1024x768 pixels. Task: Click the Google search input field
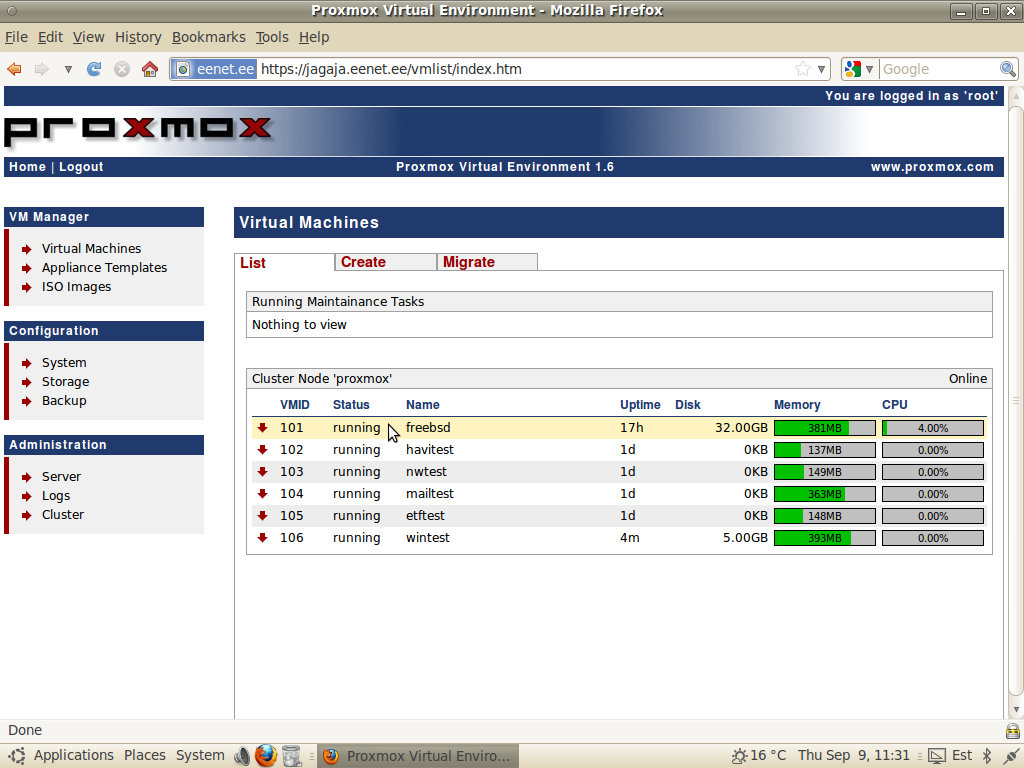(x=939, y=69)
